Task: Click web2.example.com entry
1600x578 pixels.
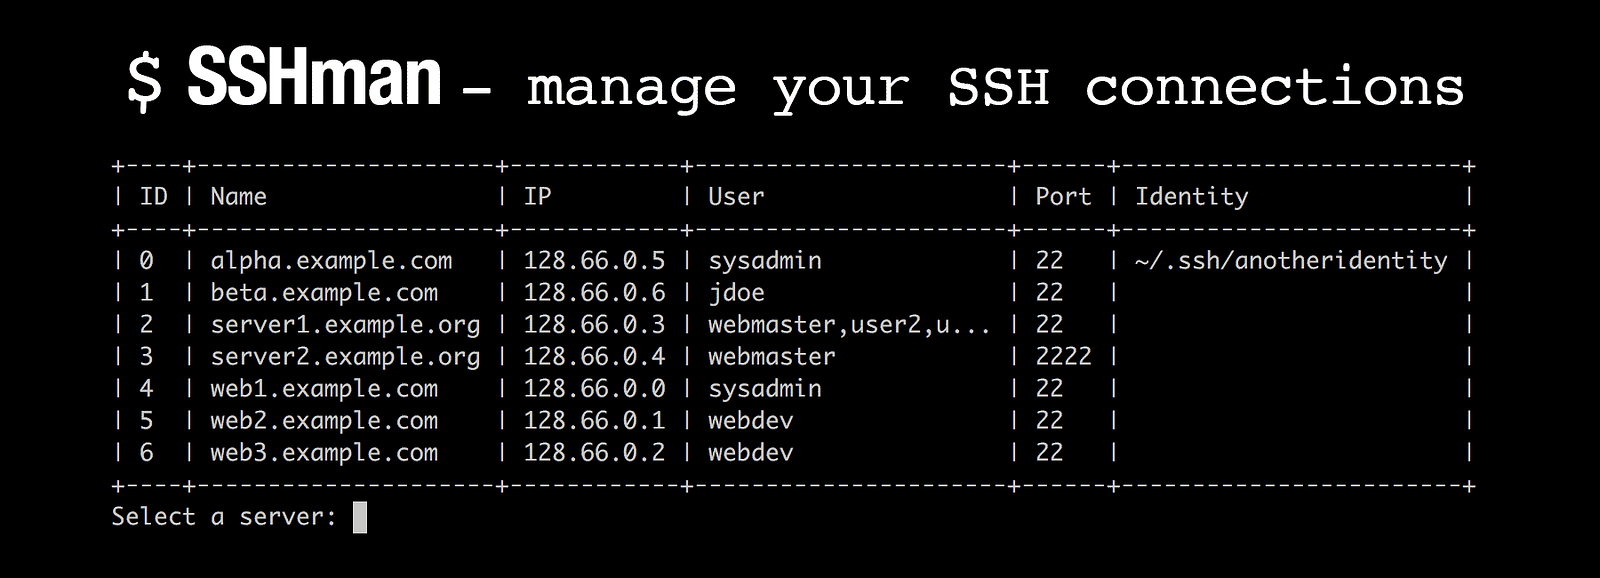Action: (x=324, y=421)
